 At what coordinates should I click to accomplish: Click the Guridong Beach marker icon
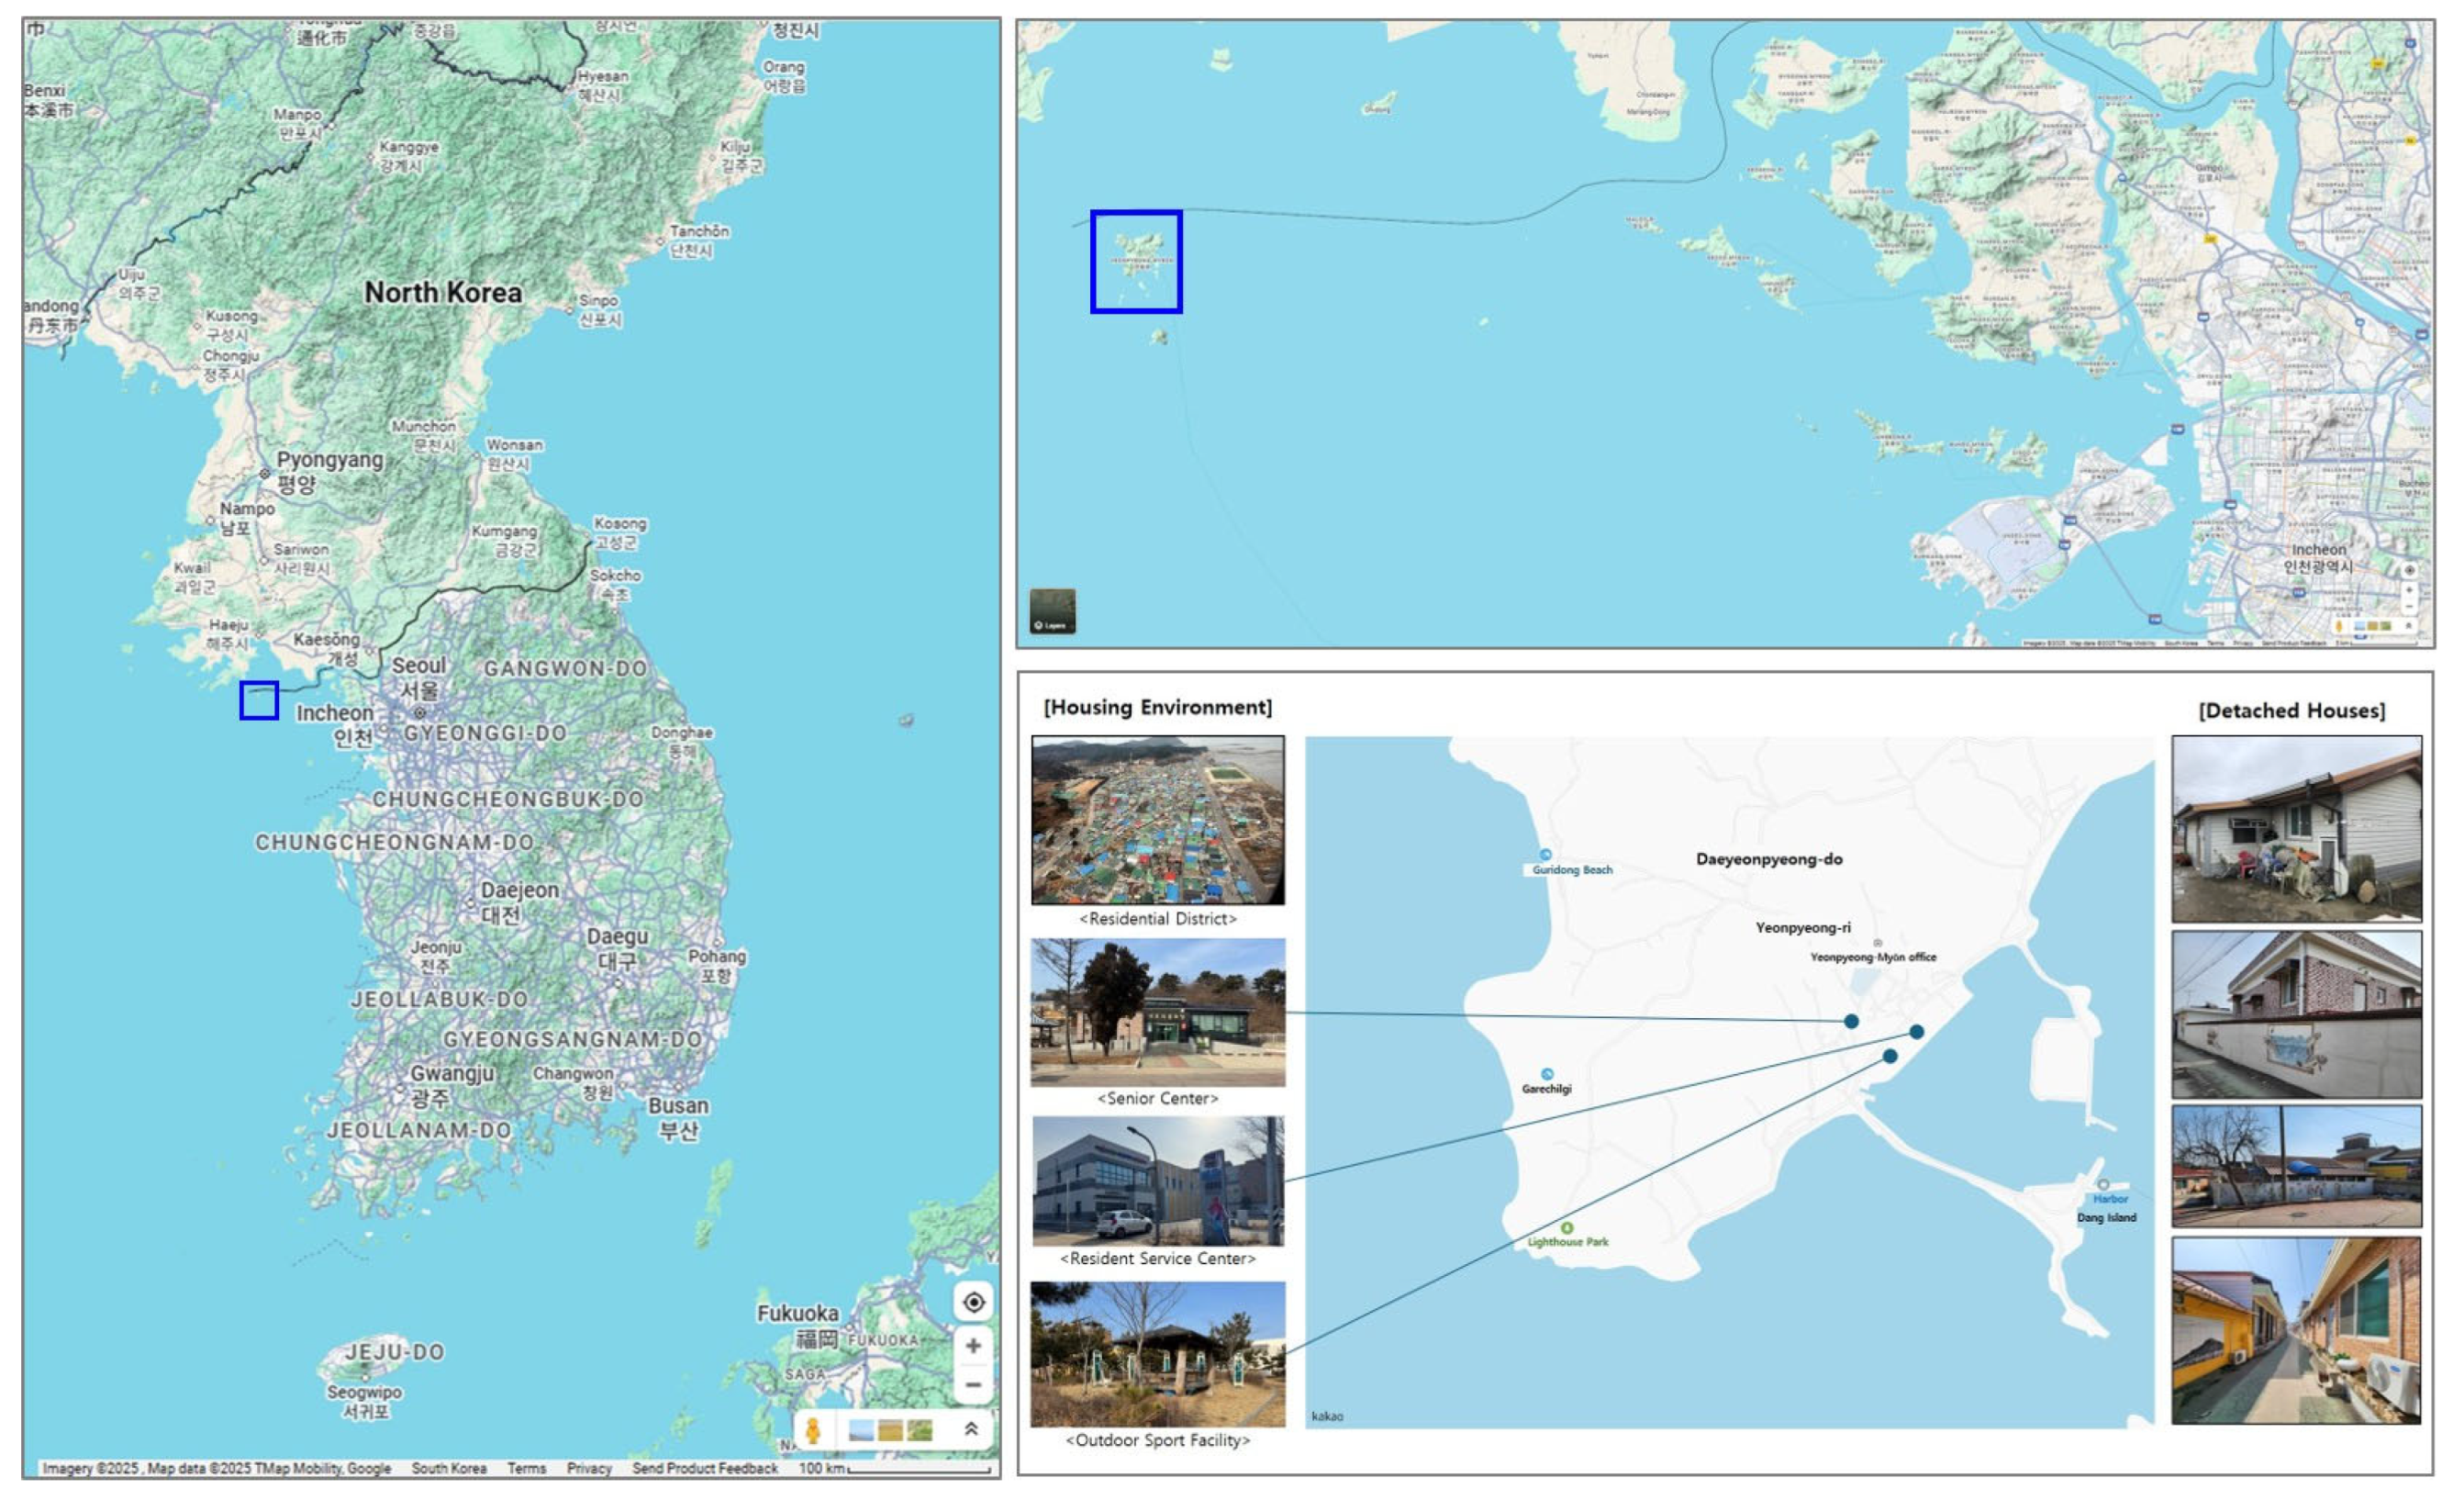click(x=1545, y=854)
